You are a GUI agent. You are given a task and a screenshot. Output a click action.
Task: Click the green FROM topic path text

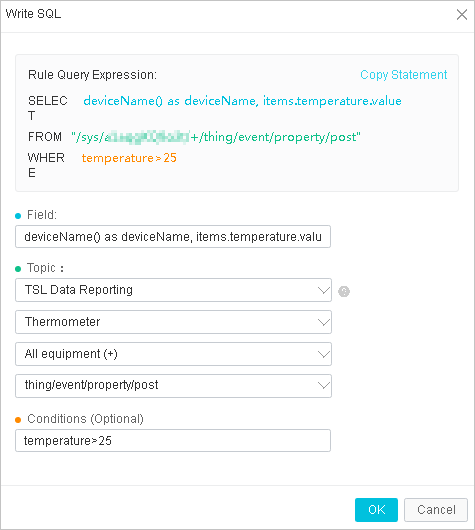coord(216,137)
